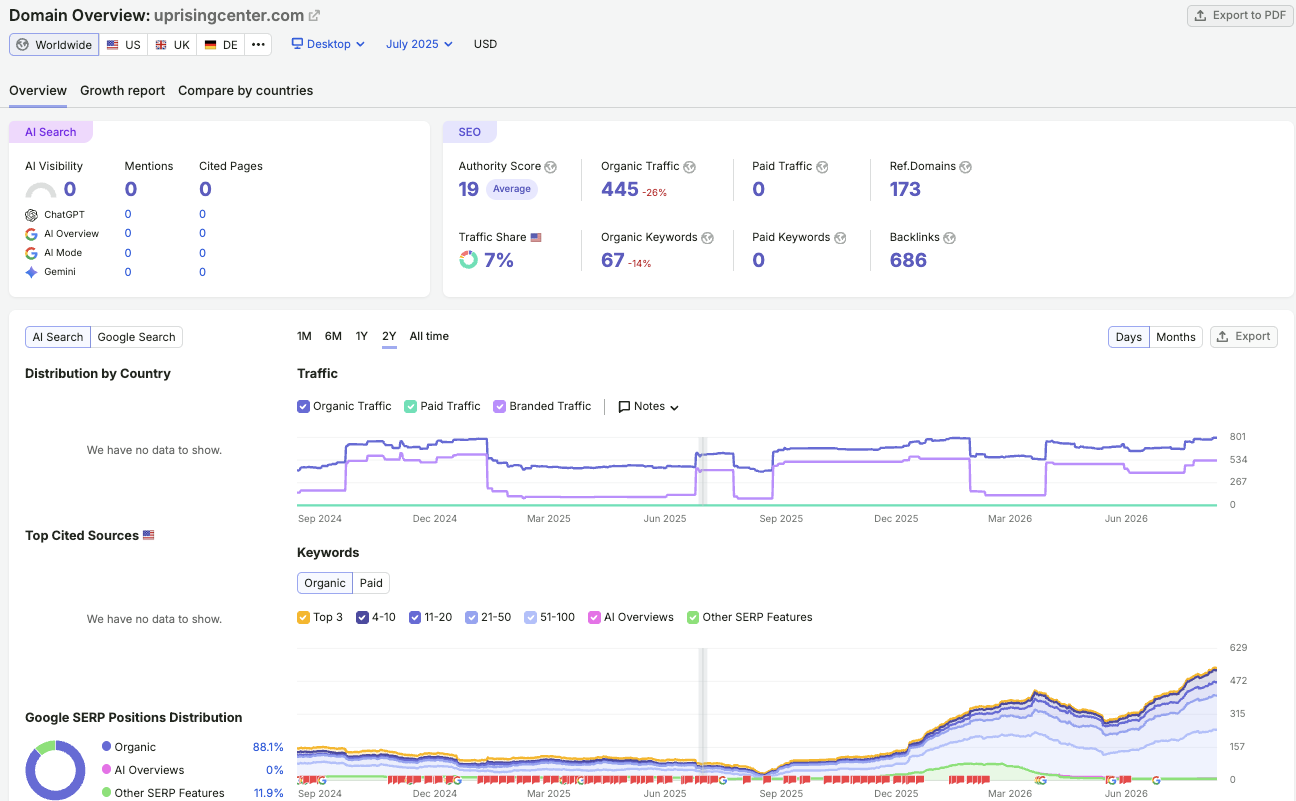Select the Overview tab

point(38,91)
